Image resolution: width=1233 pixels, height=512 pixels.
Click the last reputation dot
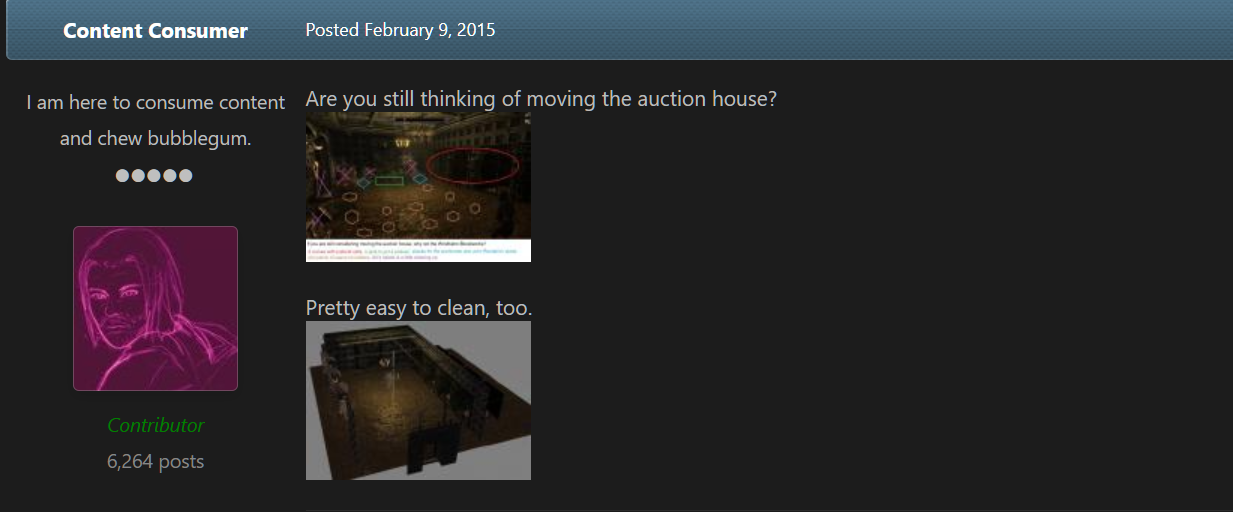point(186,176)
